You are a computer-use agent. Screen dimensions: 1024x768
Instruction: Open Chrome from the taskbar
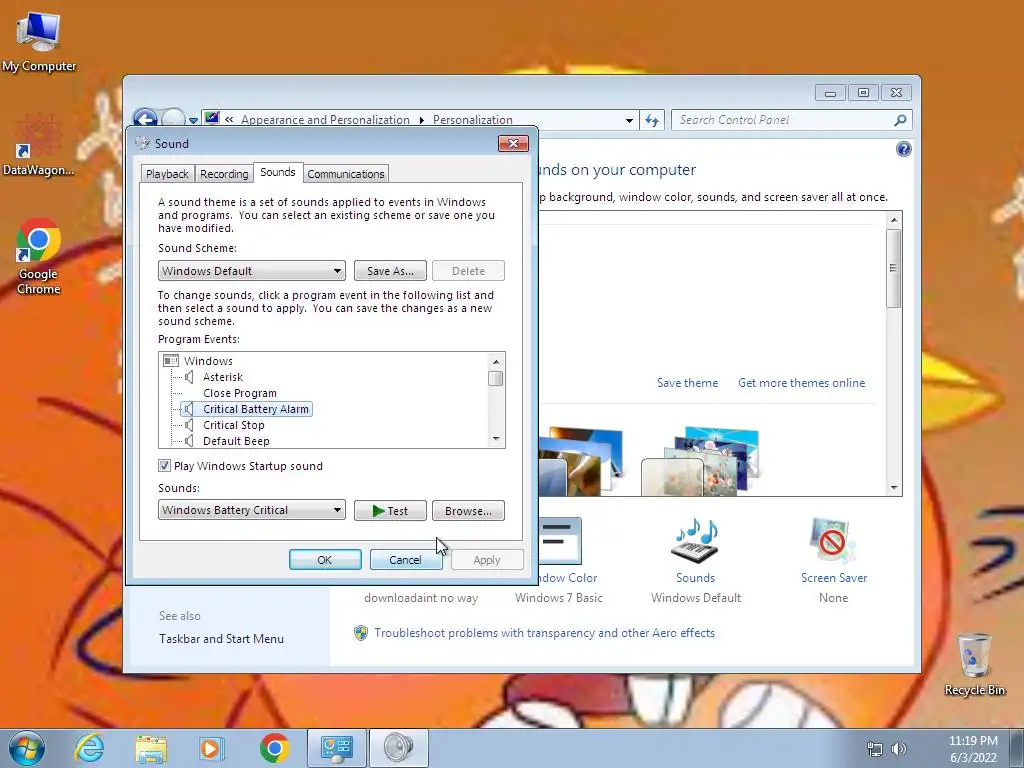[274, 748]
